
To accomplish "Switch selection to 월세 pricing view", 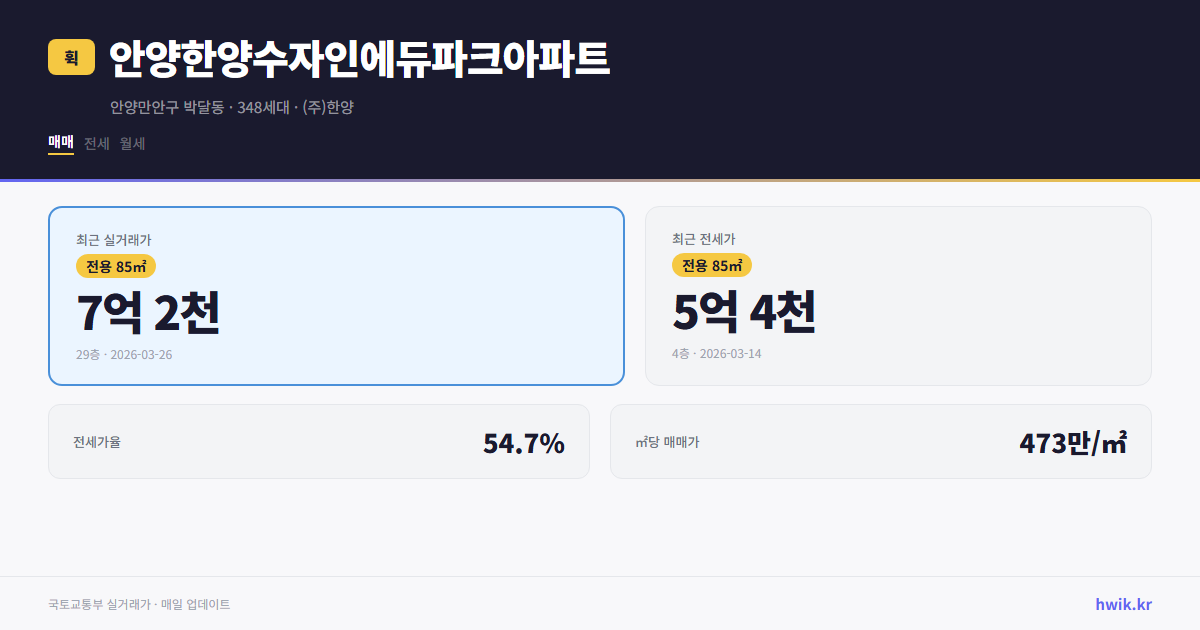I will pos(132,143).
